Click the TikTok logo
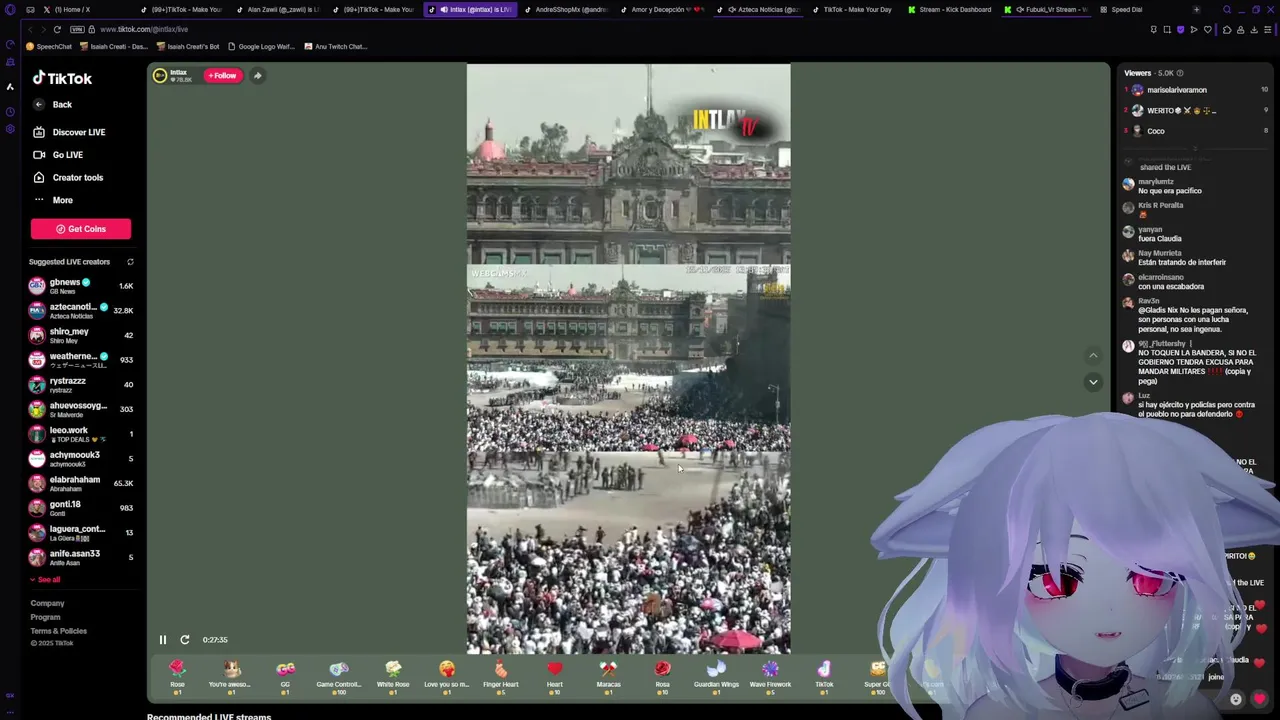Screen dimensions: 1280x720 62,78
